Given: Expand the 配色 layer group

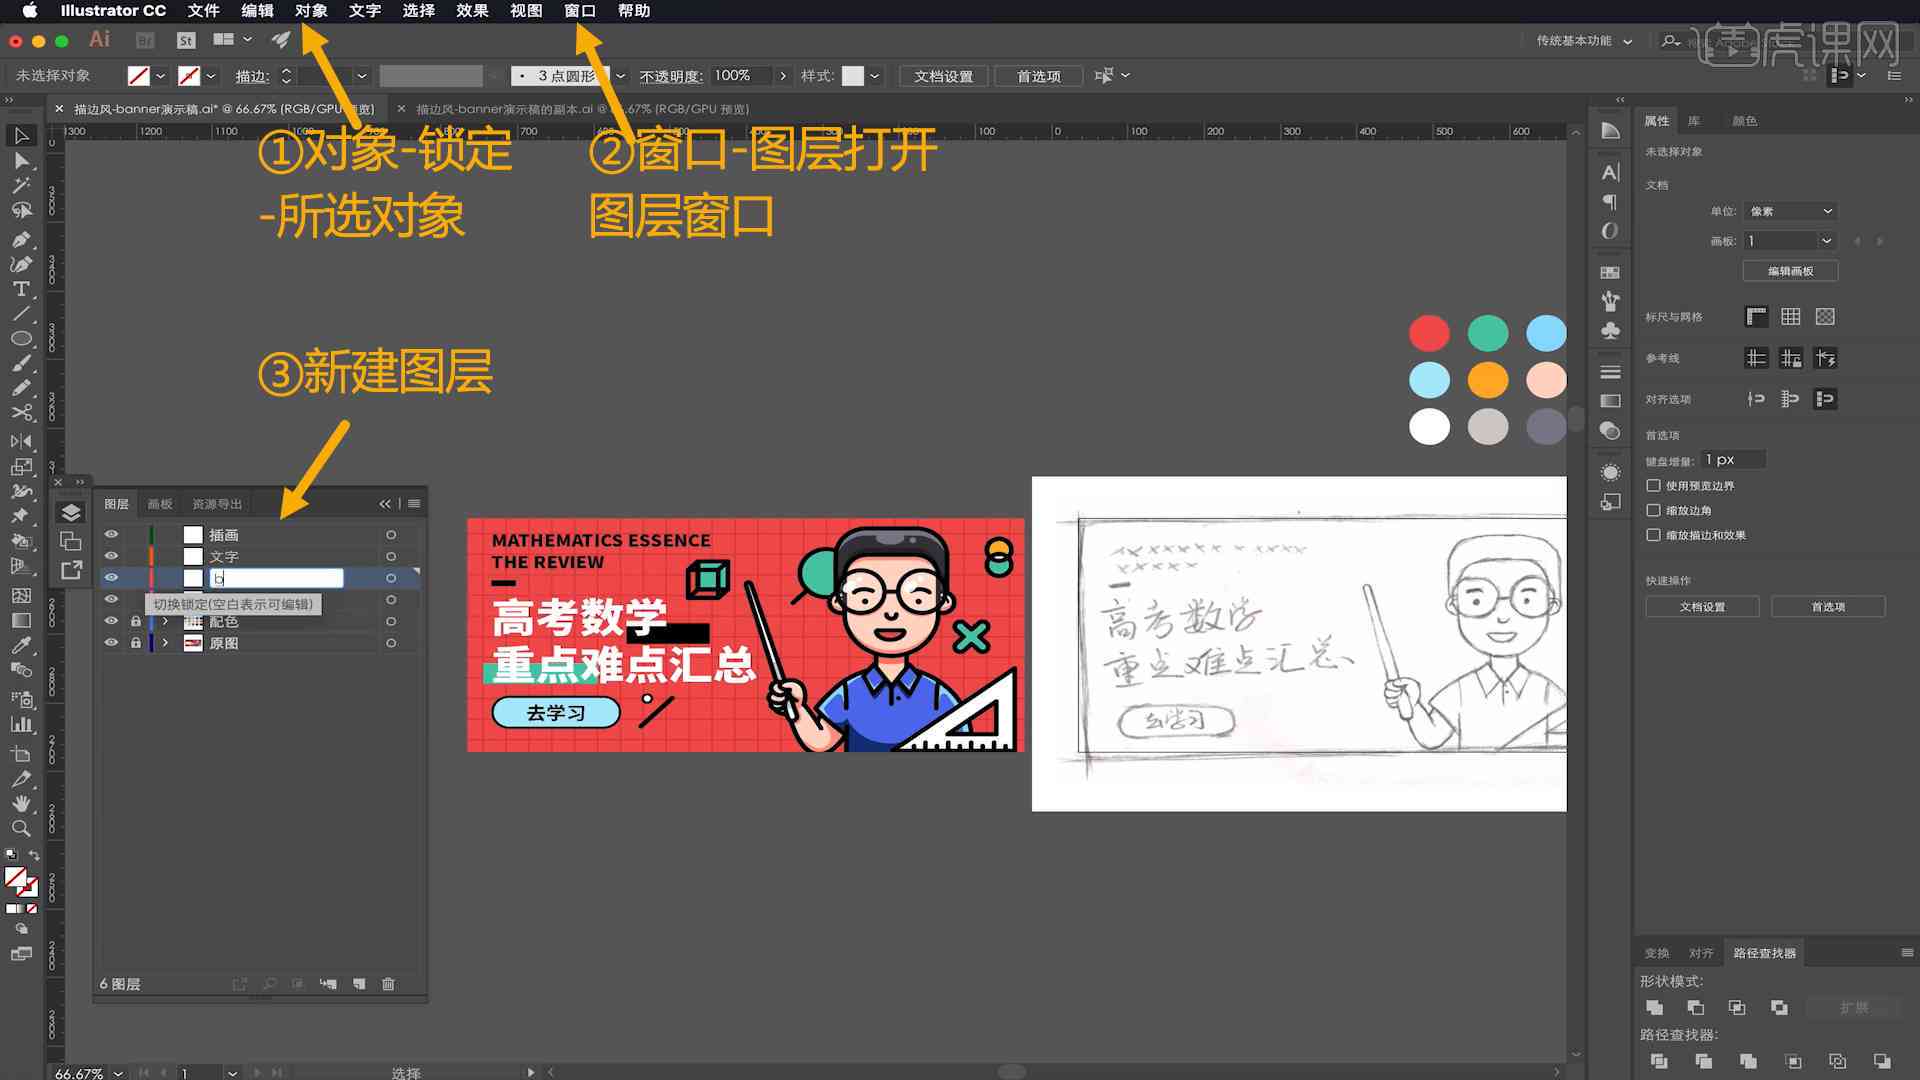Looking at the screenshot, I should (x=165, y=620).
